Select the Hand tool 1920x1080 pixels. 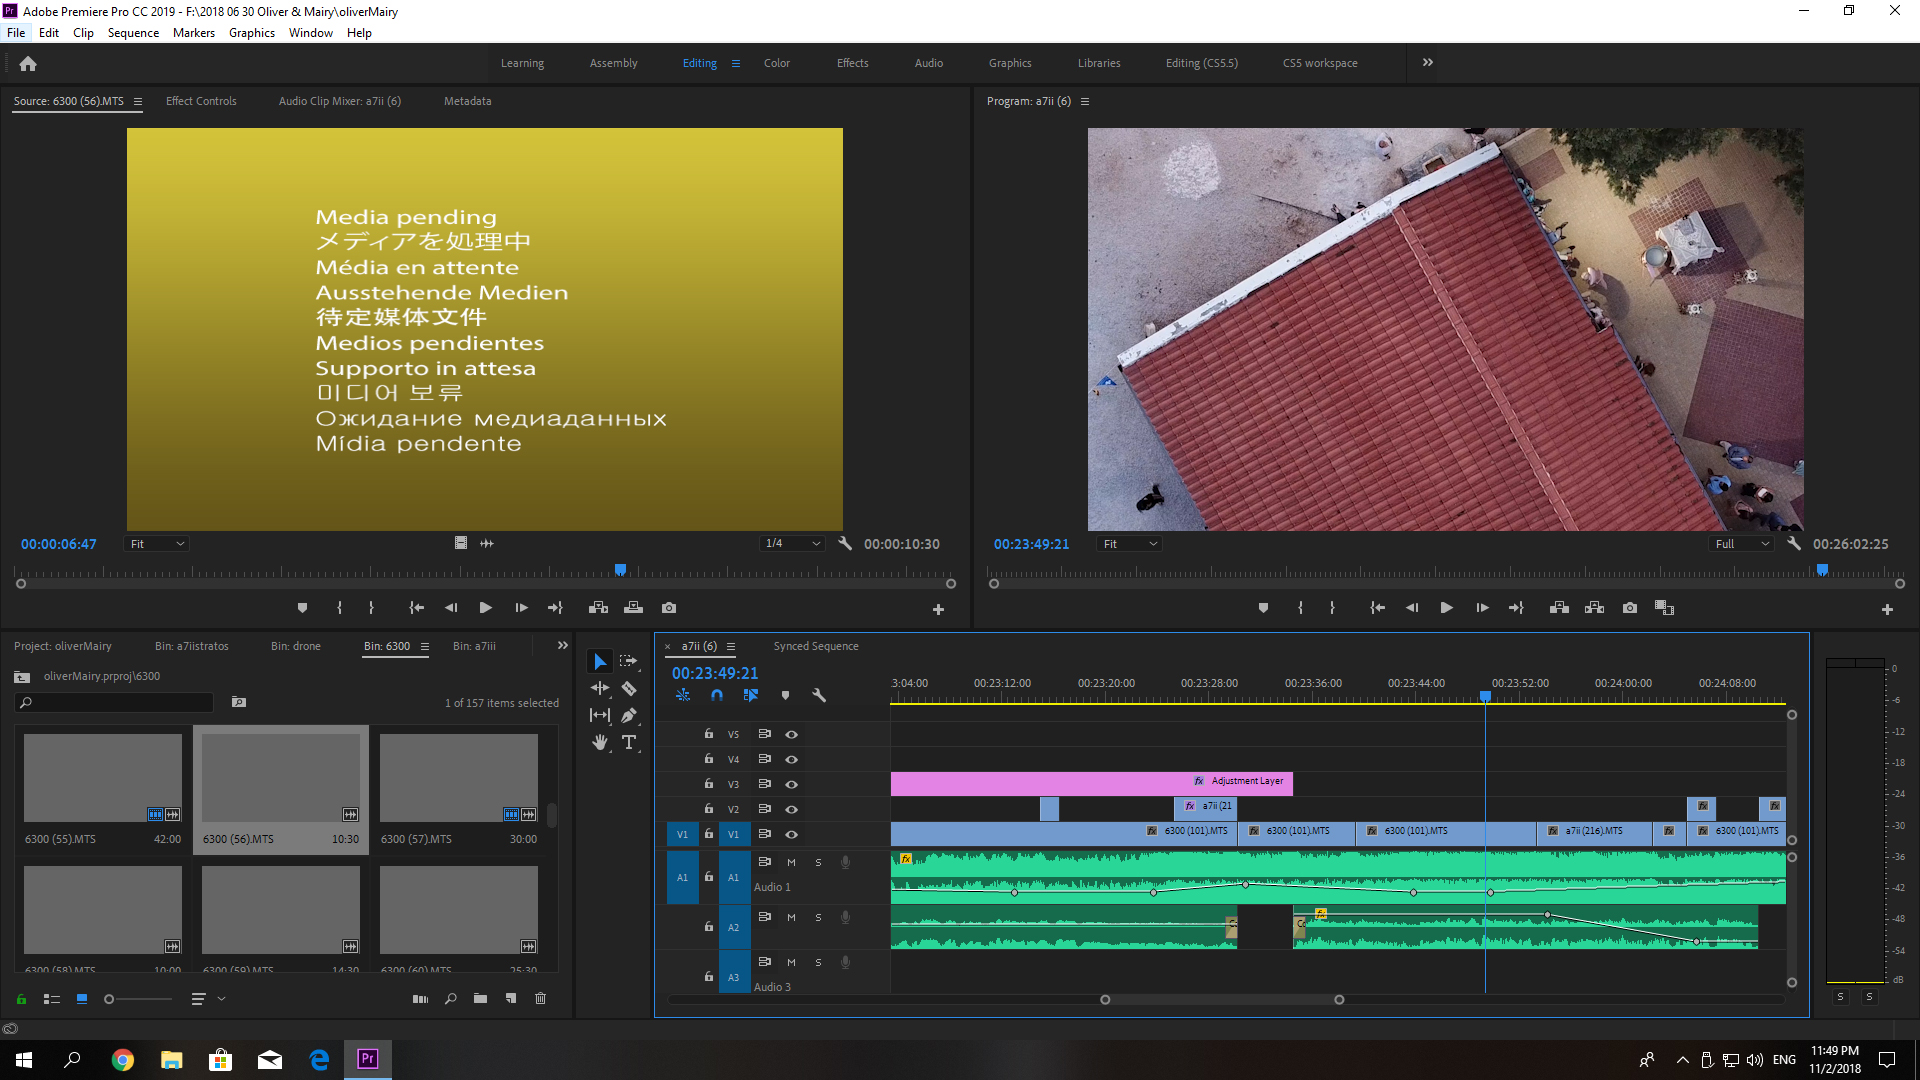click(600, 742)
